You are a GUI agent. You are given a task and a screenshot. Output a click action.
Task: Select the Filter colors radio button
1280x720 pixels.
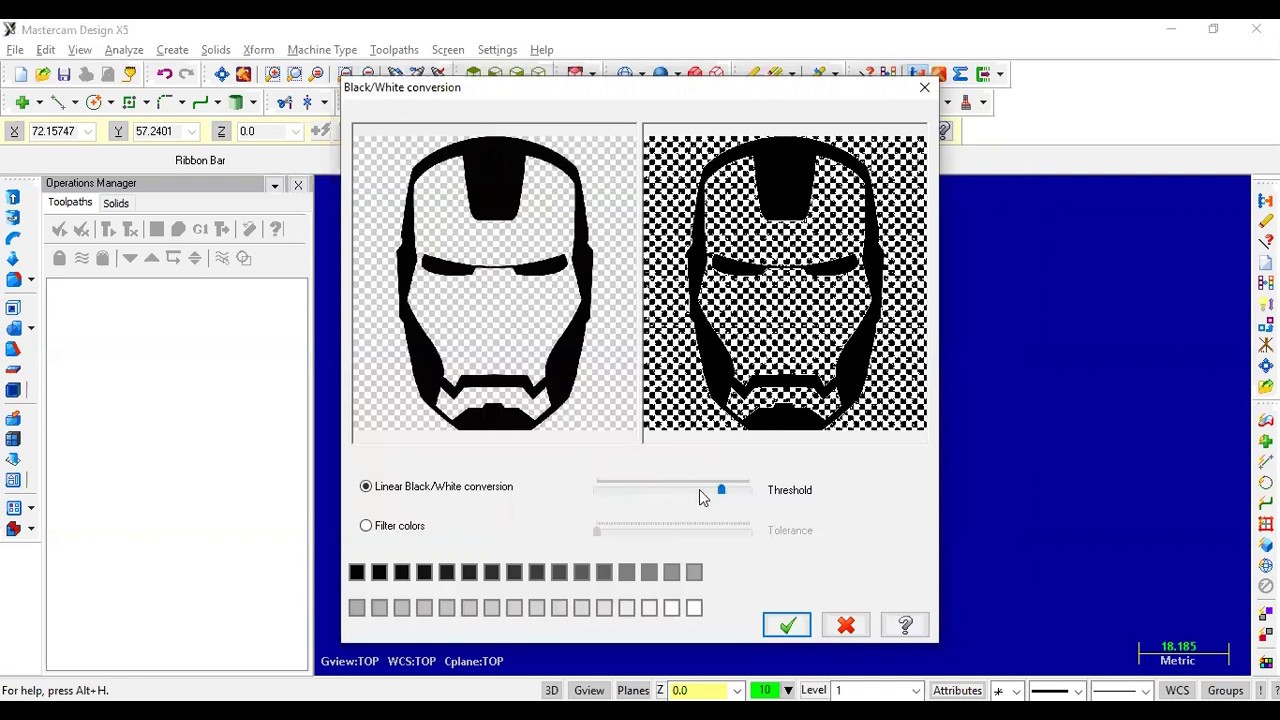tap(366, 525)
